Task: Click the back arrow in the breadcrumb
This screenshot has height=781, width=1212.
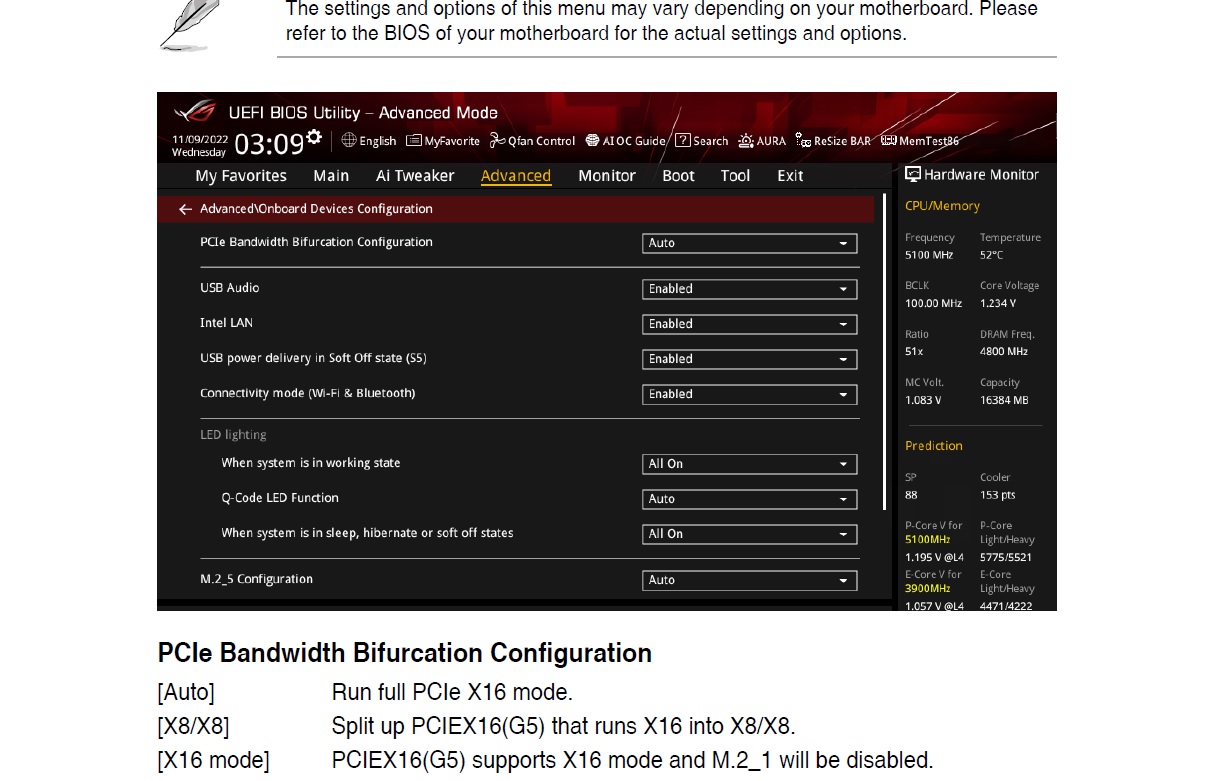Action: [184, 209]
